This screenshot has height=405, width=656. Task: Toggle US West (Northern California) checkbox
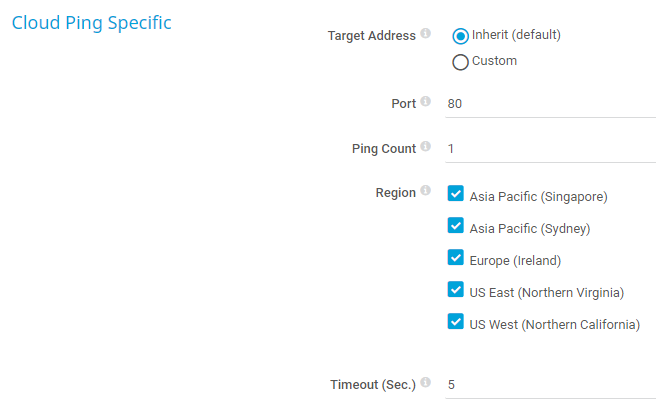[456, 322]
